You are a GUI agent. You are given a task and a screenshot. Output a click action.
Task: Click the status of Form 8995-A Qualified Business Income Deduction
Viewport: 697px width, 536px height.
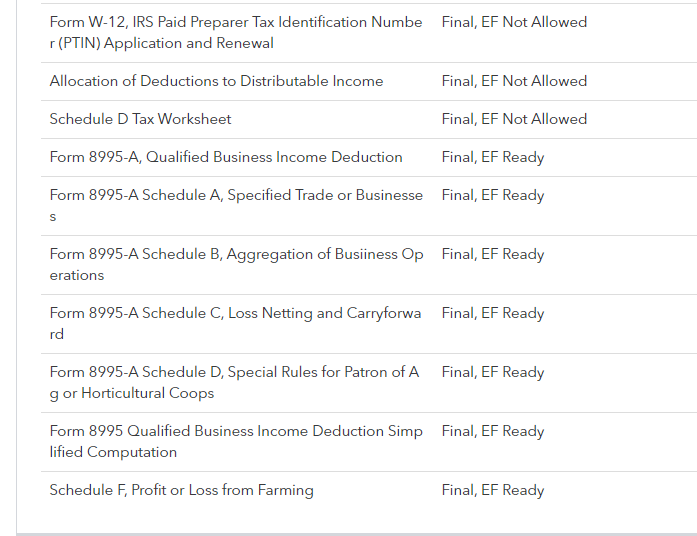pos(493,157)
